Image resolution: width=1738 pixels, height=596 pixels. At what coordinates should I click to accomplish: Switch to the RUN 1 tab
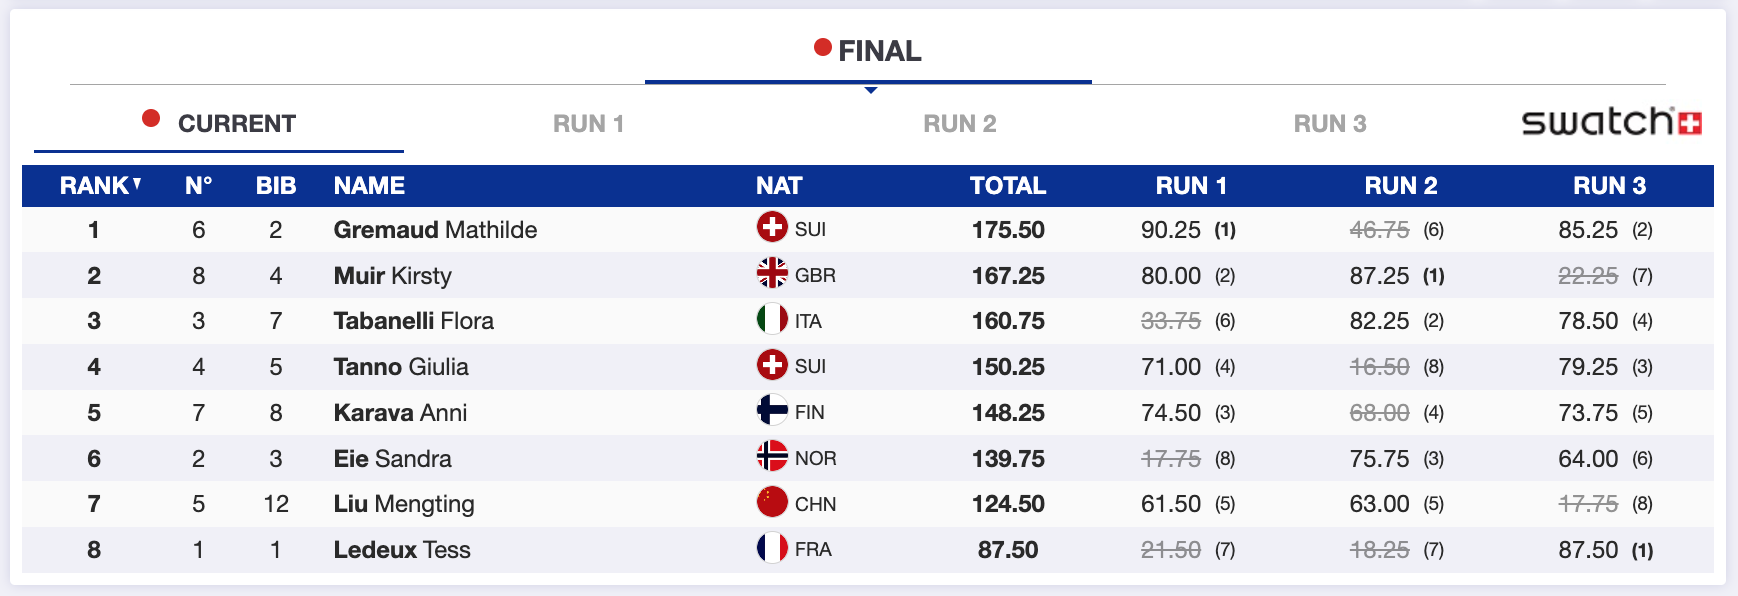pyautogui.click(x=588, y=124)
